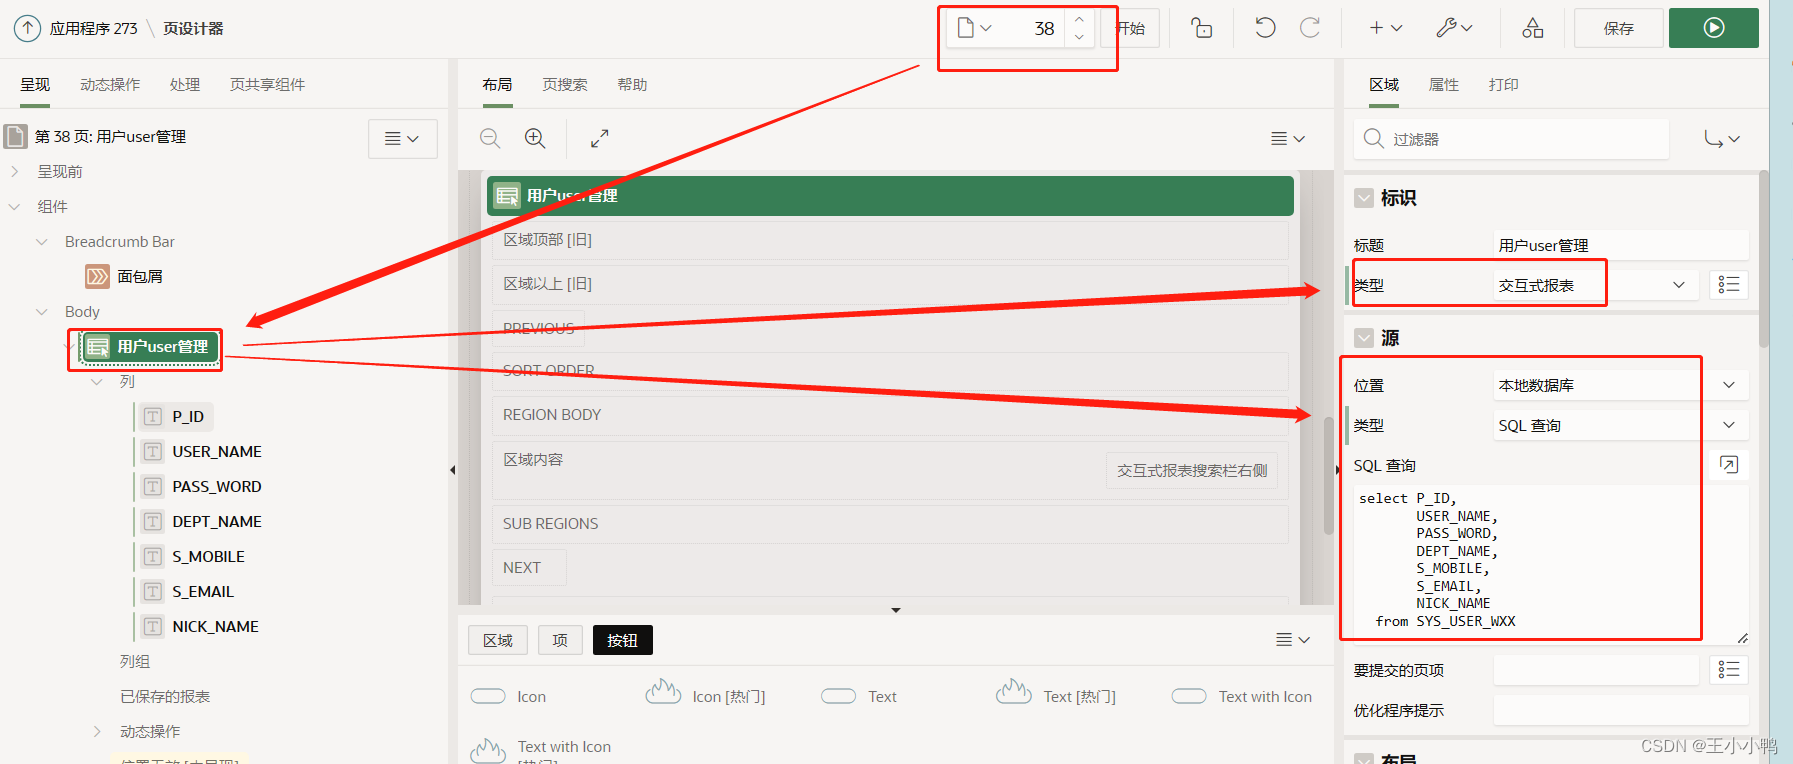Image resolution: width=1793 pixels, height=764 pixels.
Task: Pick the Text with Icon [热门] button template
Action: click(540, 752)
